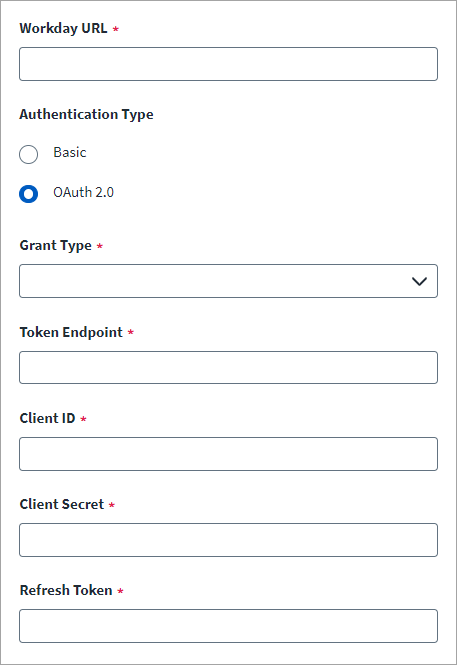
Task: Click the Grant Type chevron arrow
Action: tap(419, 281)
